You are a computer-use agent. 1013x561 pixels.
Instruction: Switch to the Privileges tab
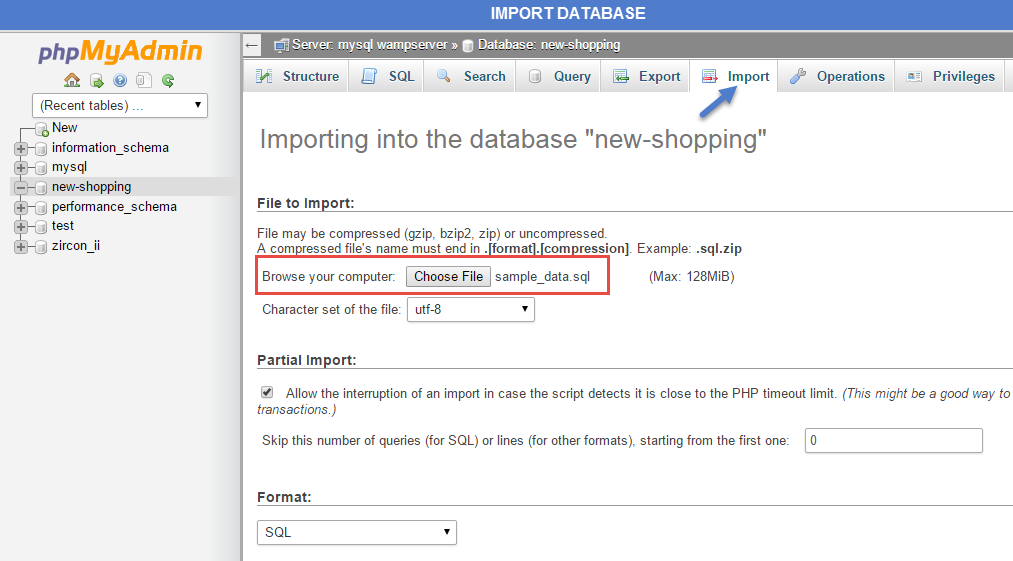(x=950, y=76)
